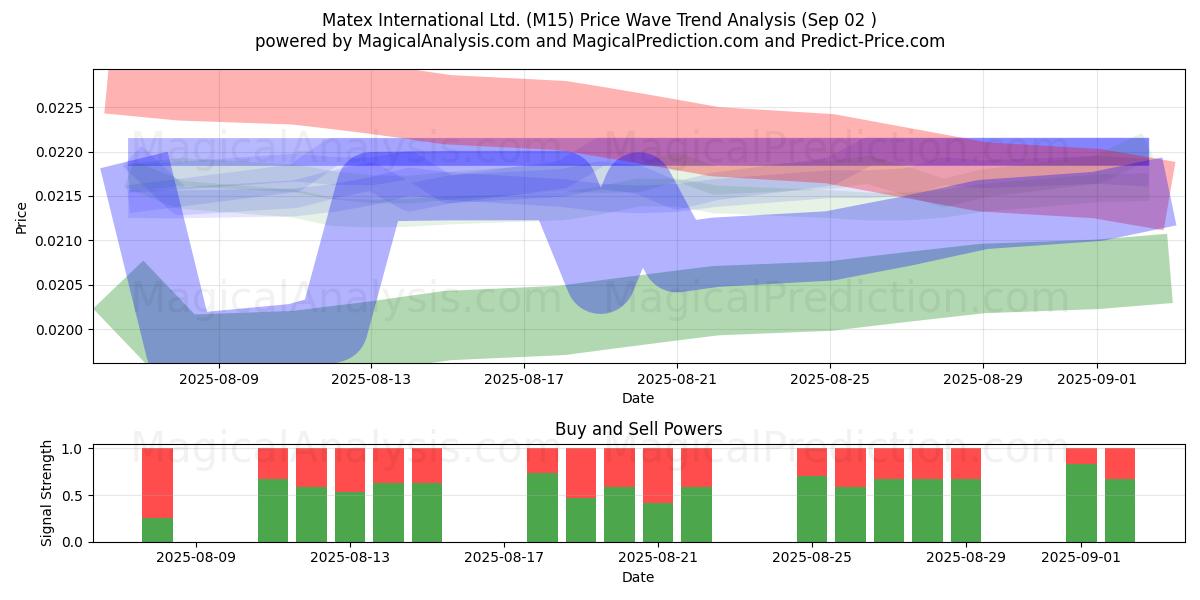
Task: Click the 'powered by MagicalAnalysis.com' subtitle line
Action: [x=600, y=41]
